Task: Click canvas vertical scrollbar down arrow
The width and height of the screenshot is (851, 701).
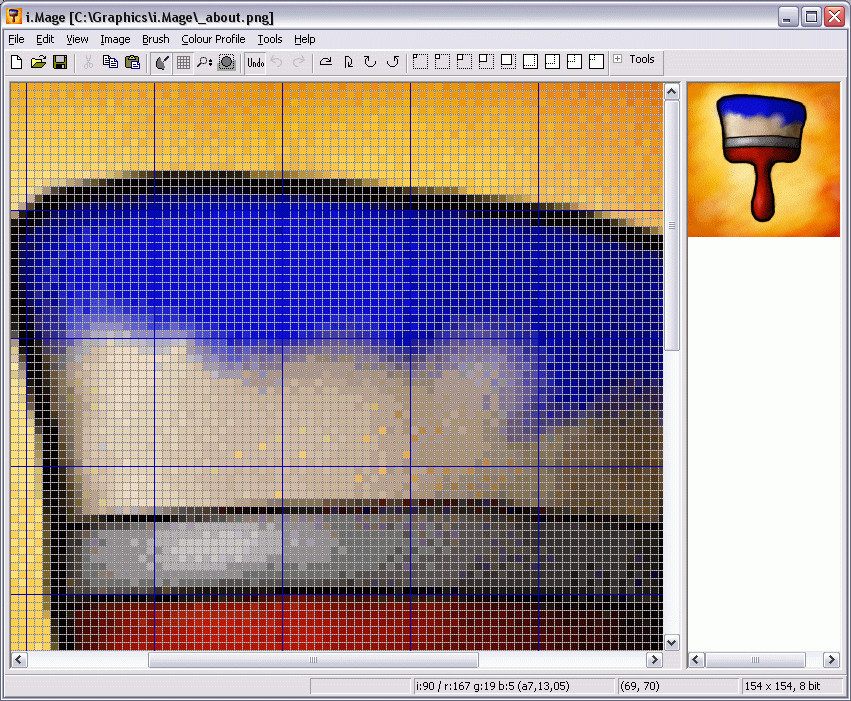Action: coord(671,643)
